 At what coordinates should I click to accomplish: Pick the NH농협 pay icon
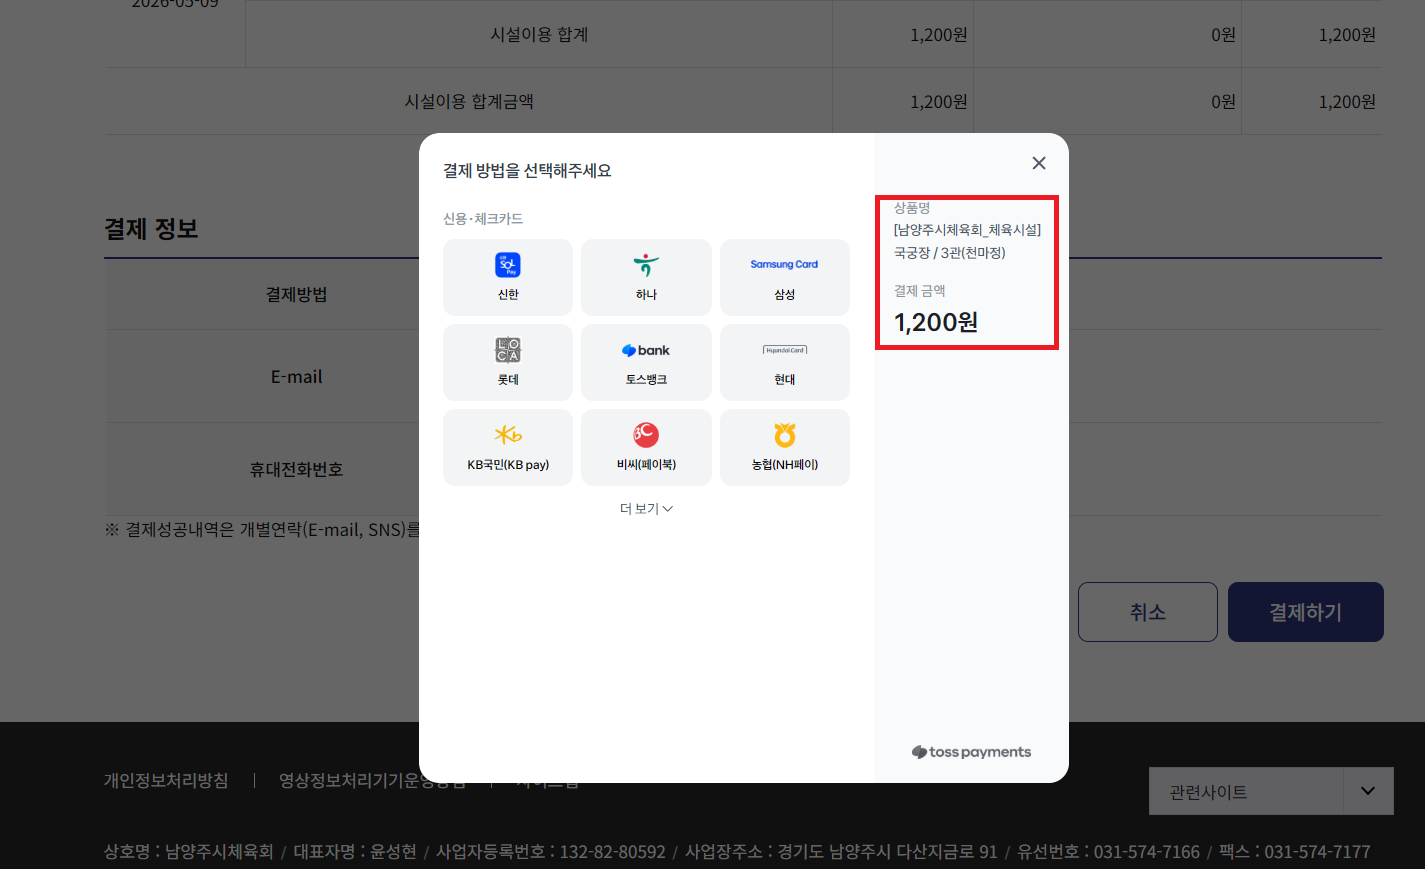click(x=784, y=435)
